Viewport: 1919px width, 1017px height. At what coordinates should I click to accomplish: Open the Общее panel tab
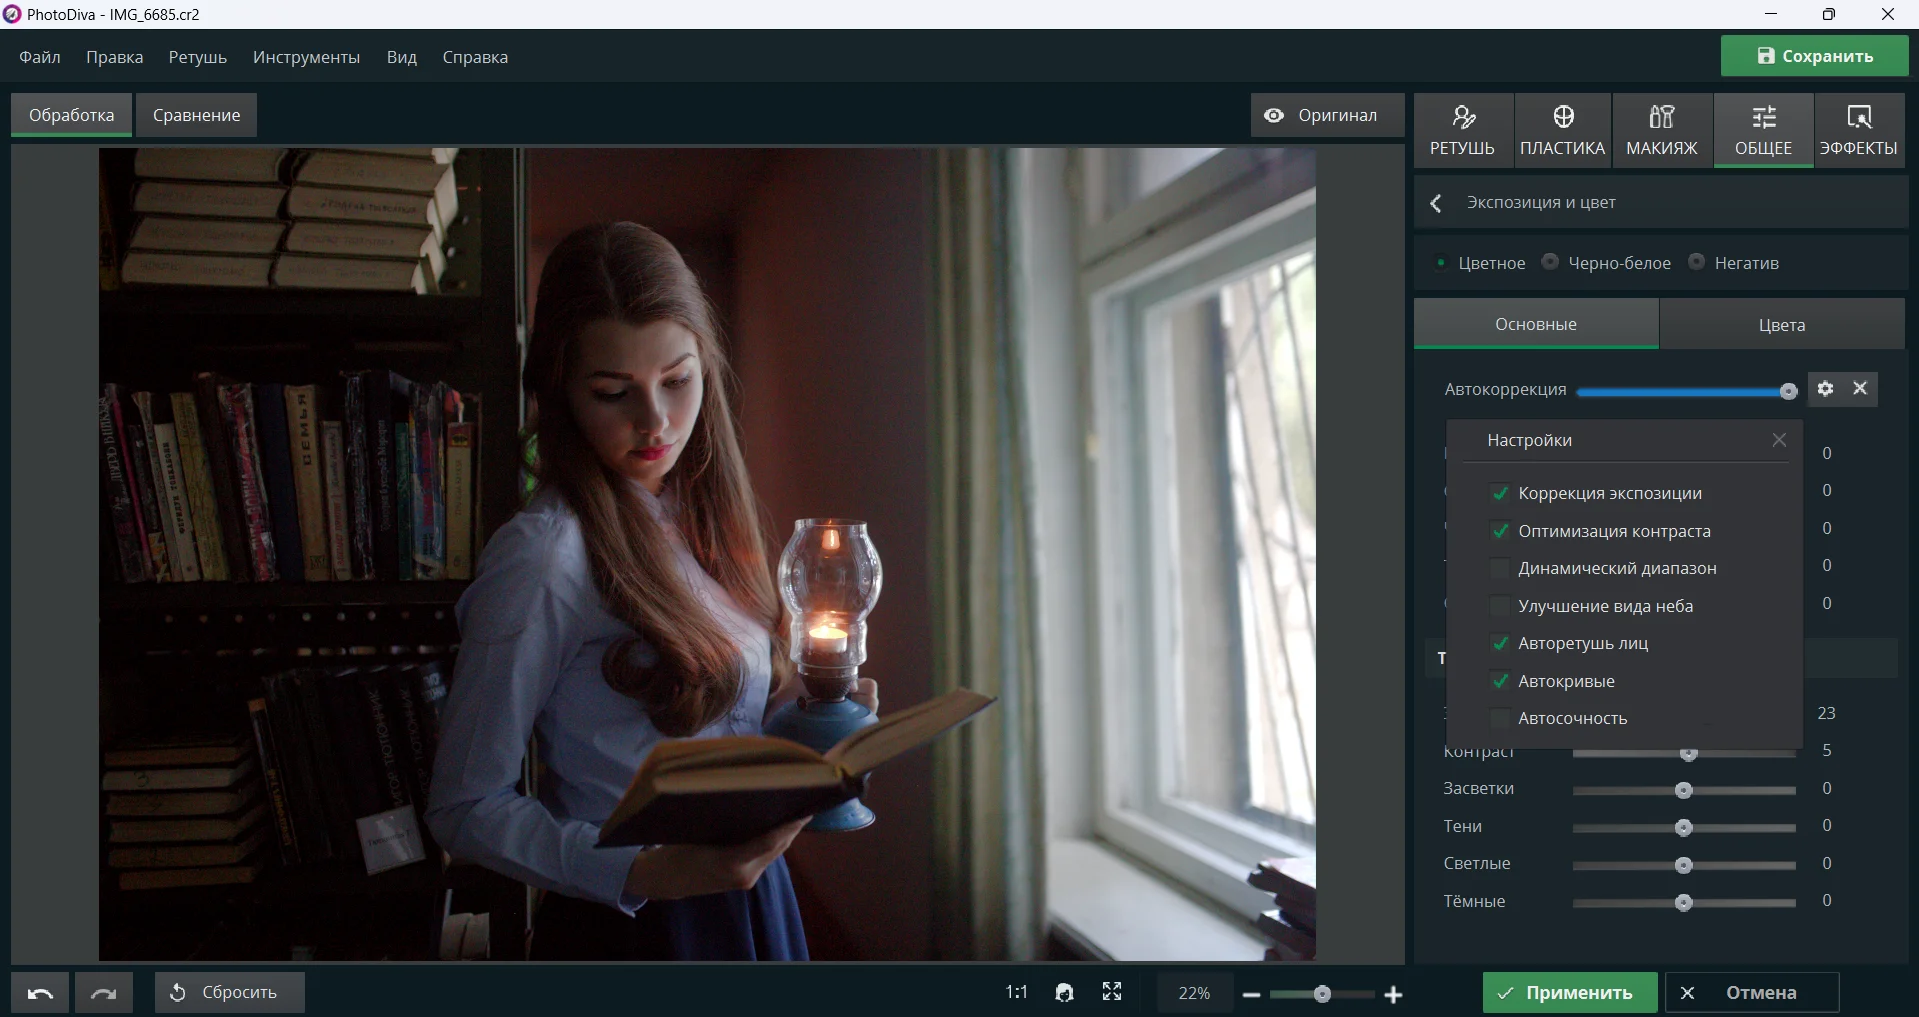[x=1763, y=130]
